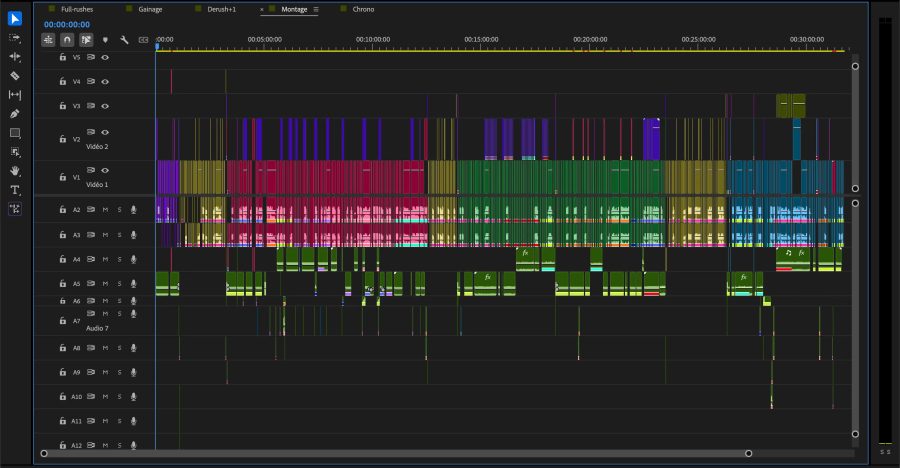Screen dimensions: 900x468
Task: Toggle track targeting for A6
Action: [76, 301]
